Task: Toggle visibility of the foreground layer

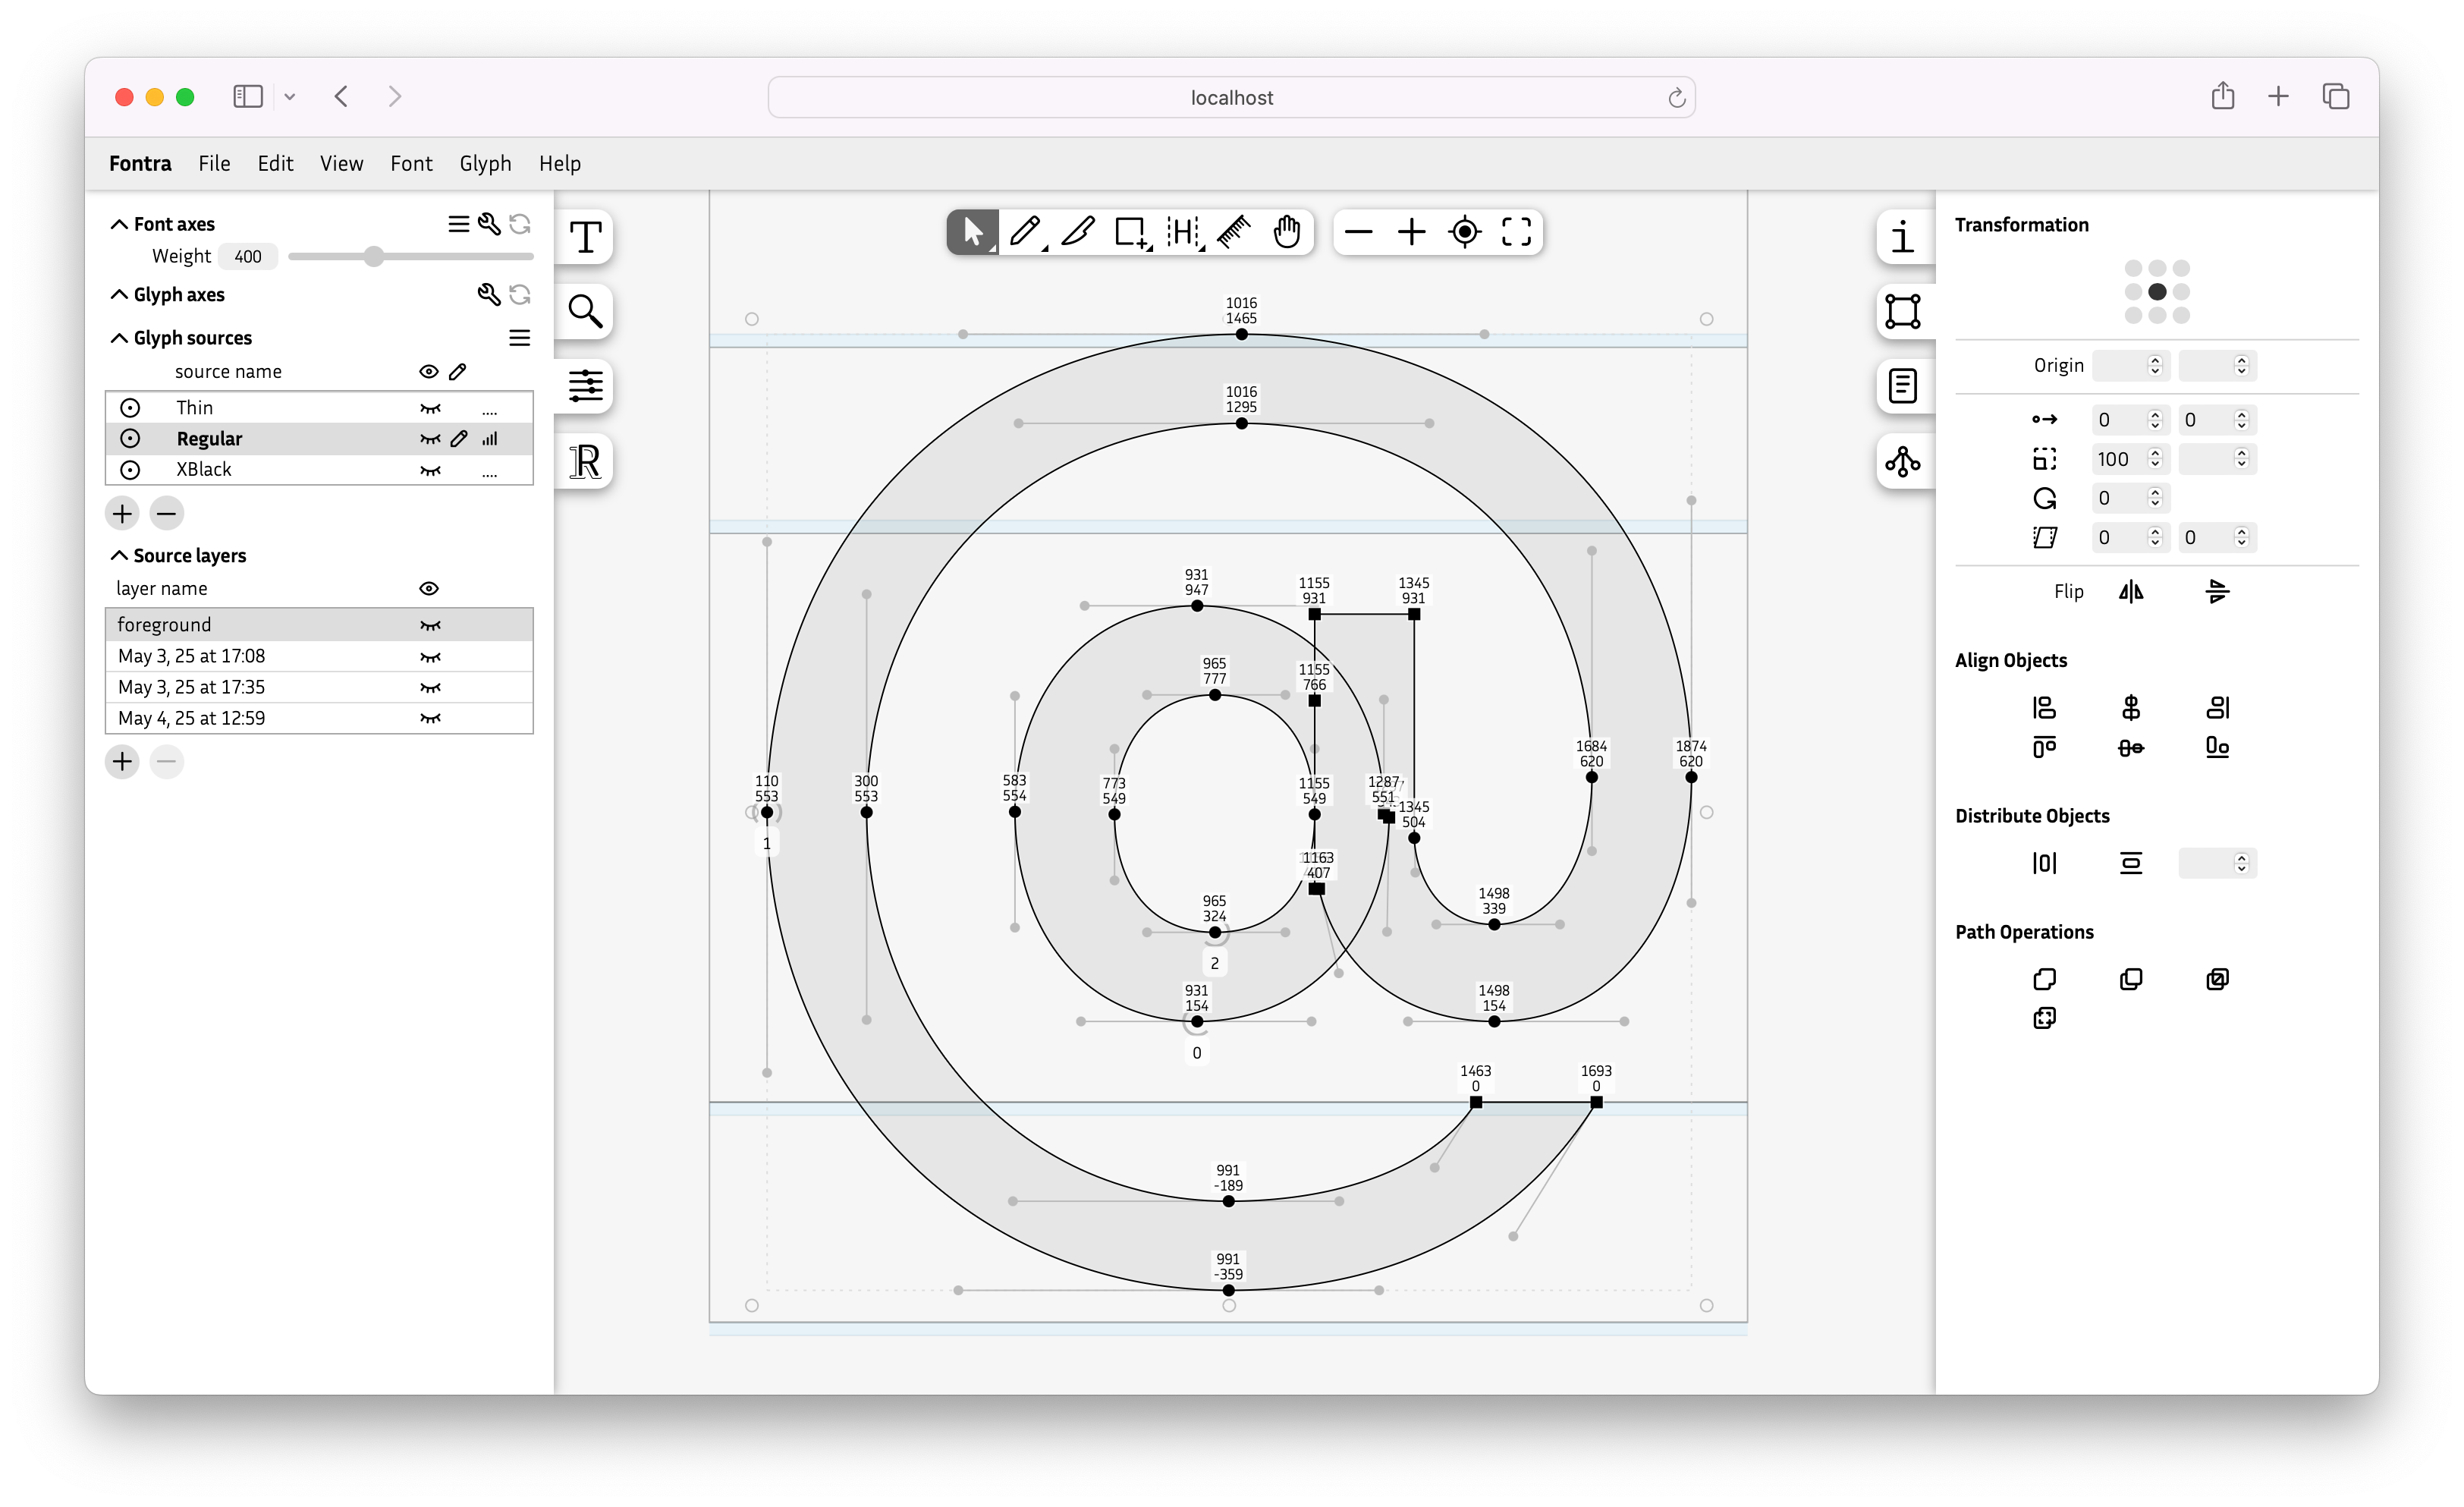Action: pyautogui.click(x=430, y=624)
